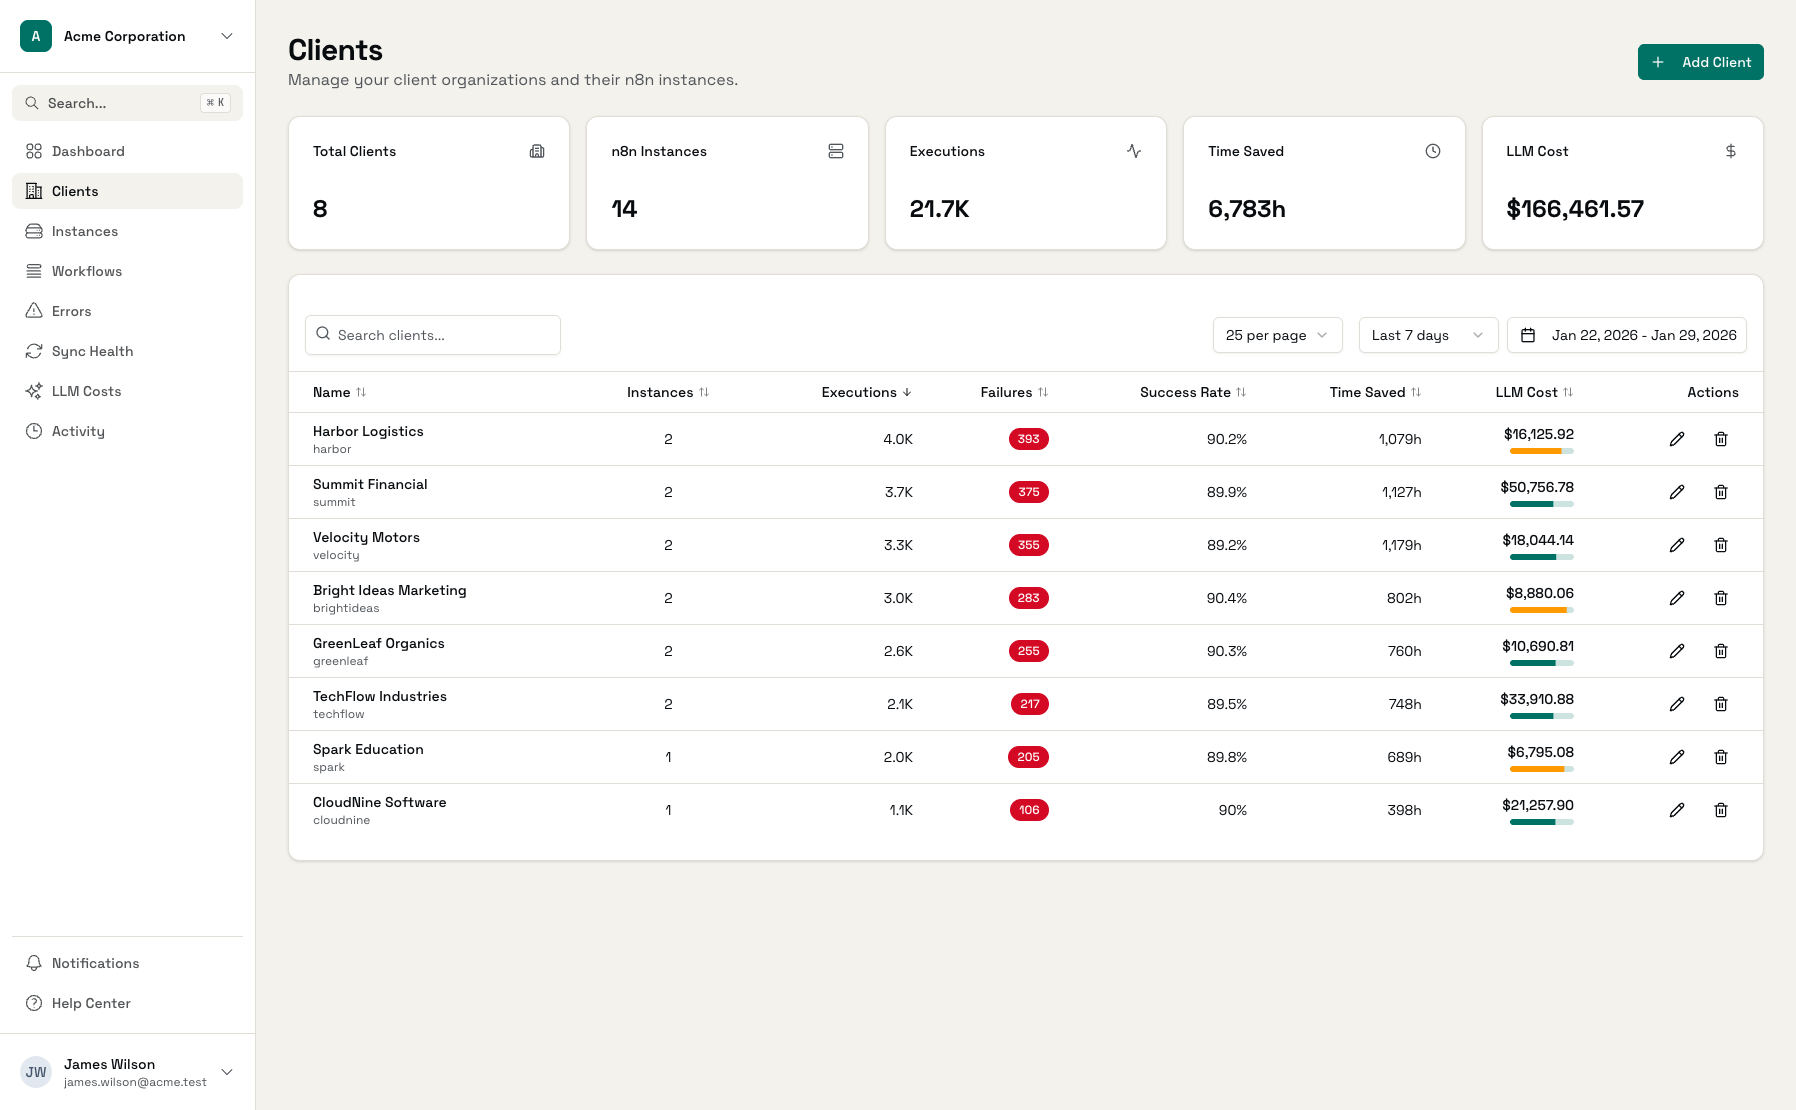This screenshot has width=1796, height=1110.
Task: Open the Workflows page from sidebar
Action: pos(87,271)
